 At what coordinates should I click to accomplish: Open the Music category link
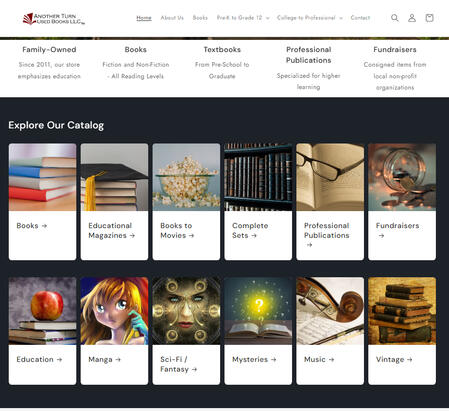(x=319, y=359)
